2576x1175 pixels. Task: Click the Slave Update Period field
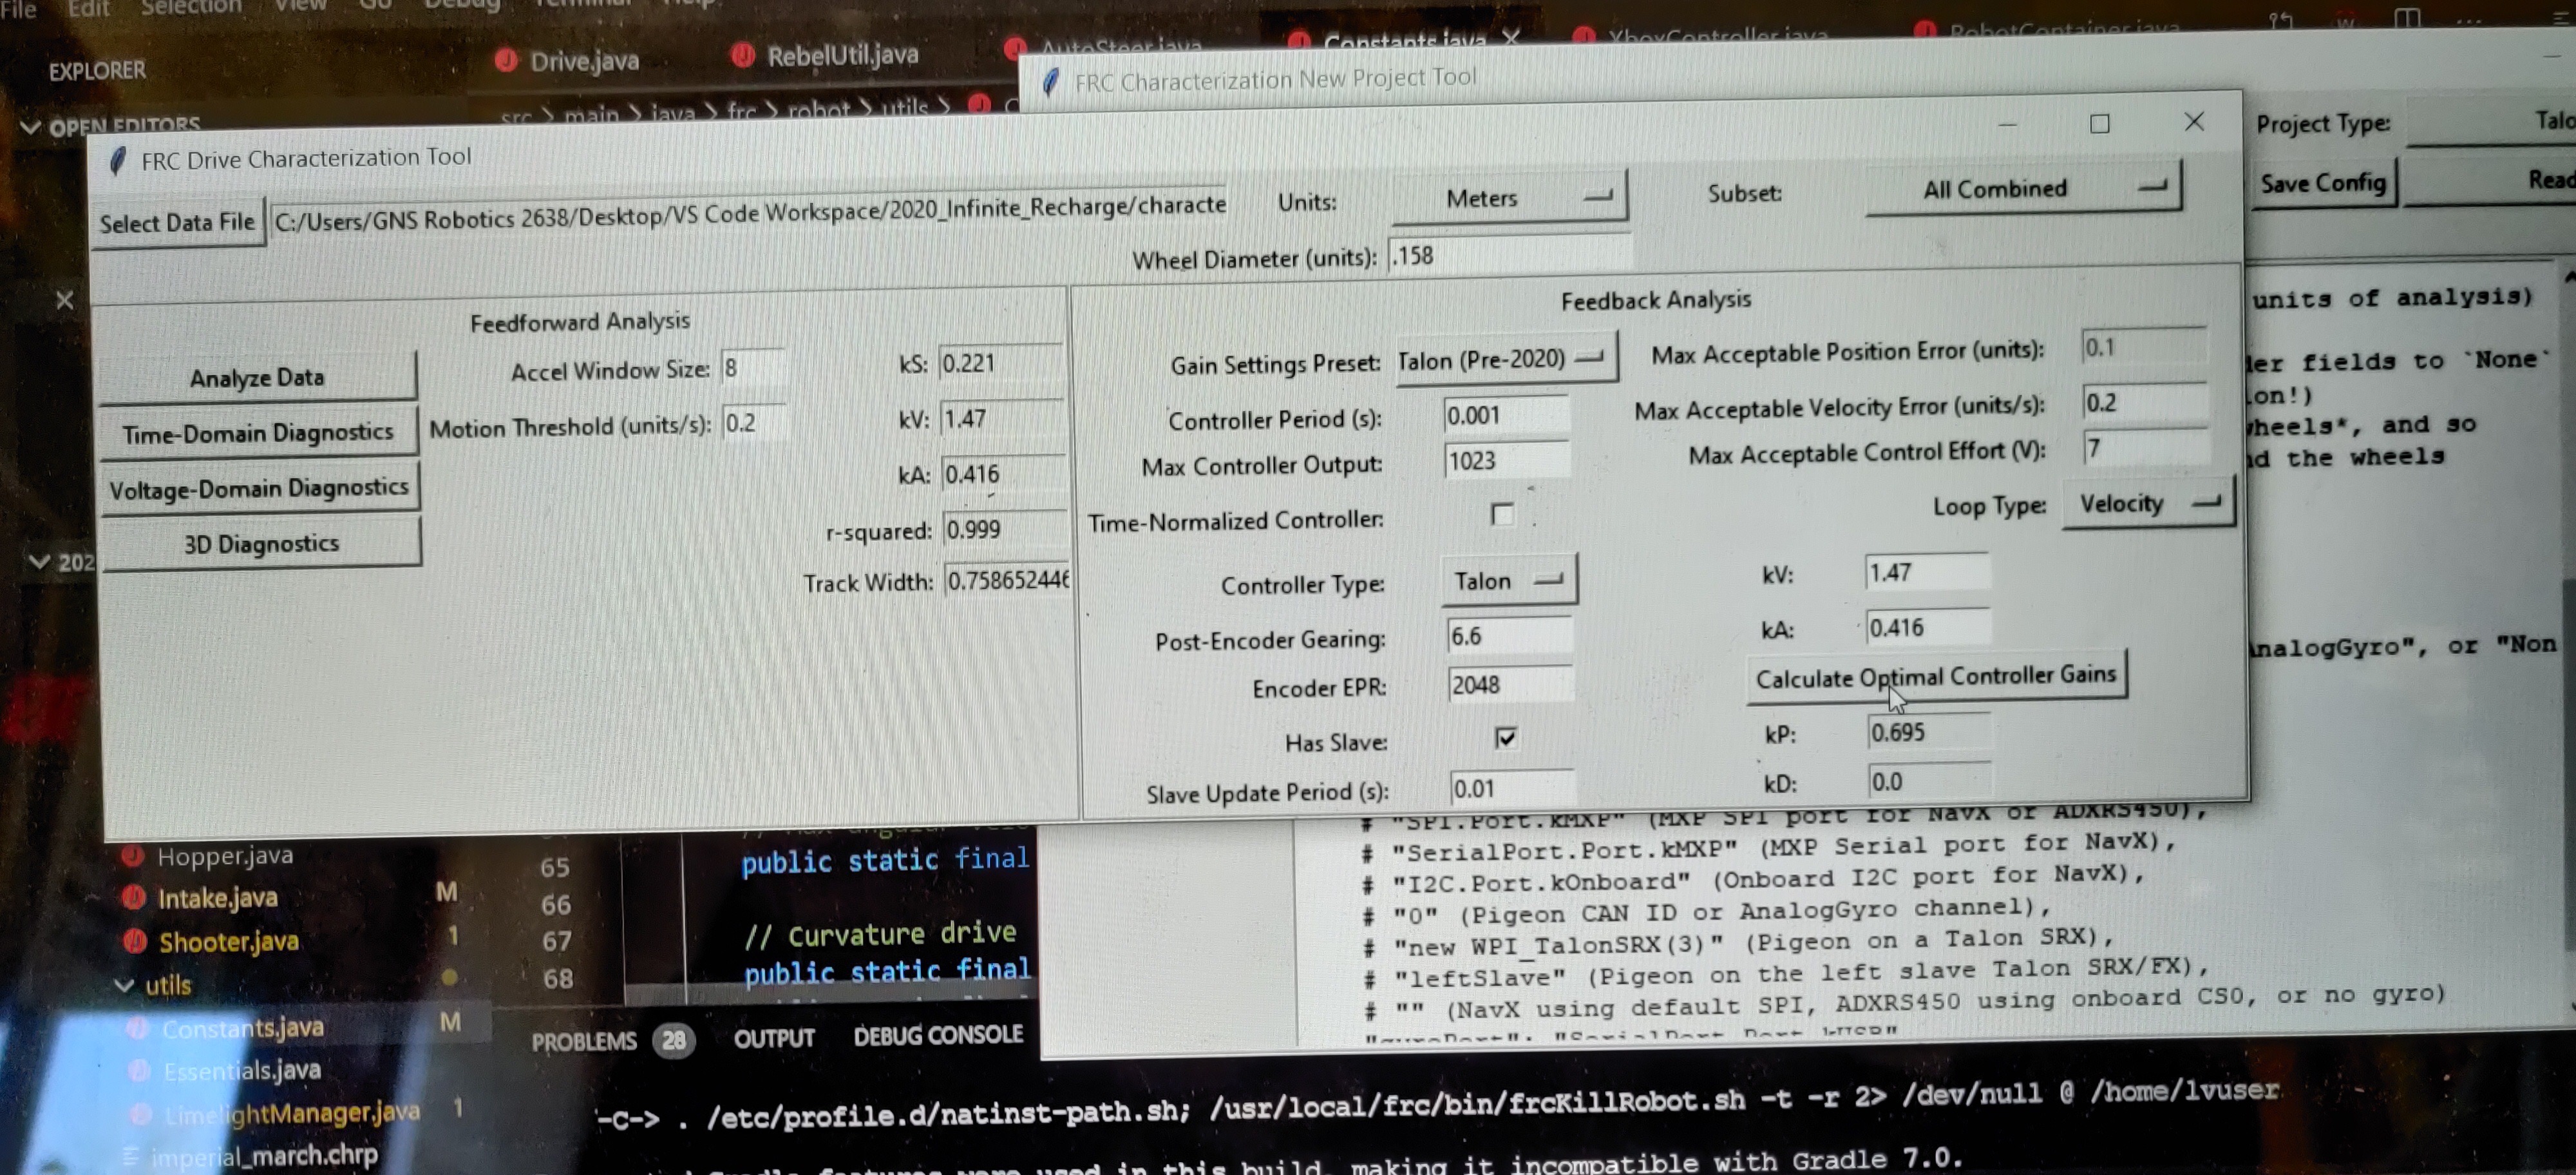(x=1512, y=788)
